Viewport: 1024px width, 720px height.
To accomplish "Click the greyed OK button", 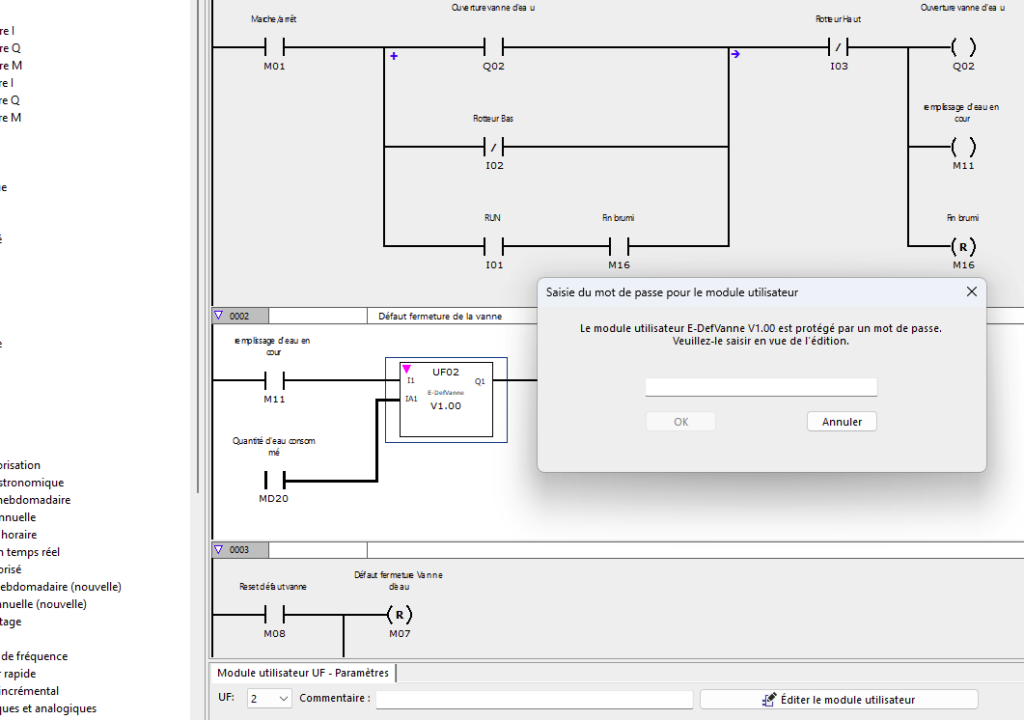I will coord(680,421).
